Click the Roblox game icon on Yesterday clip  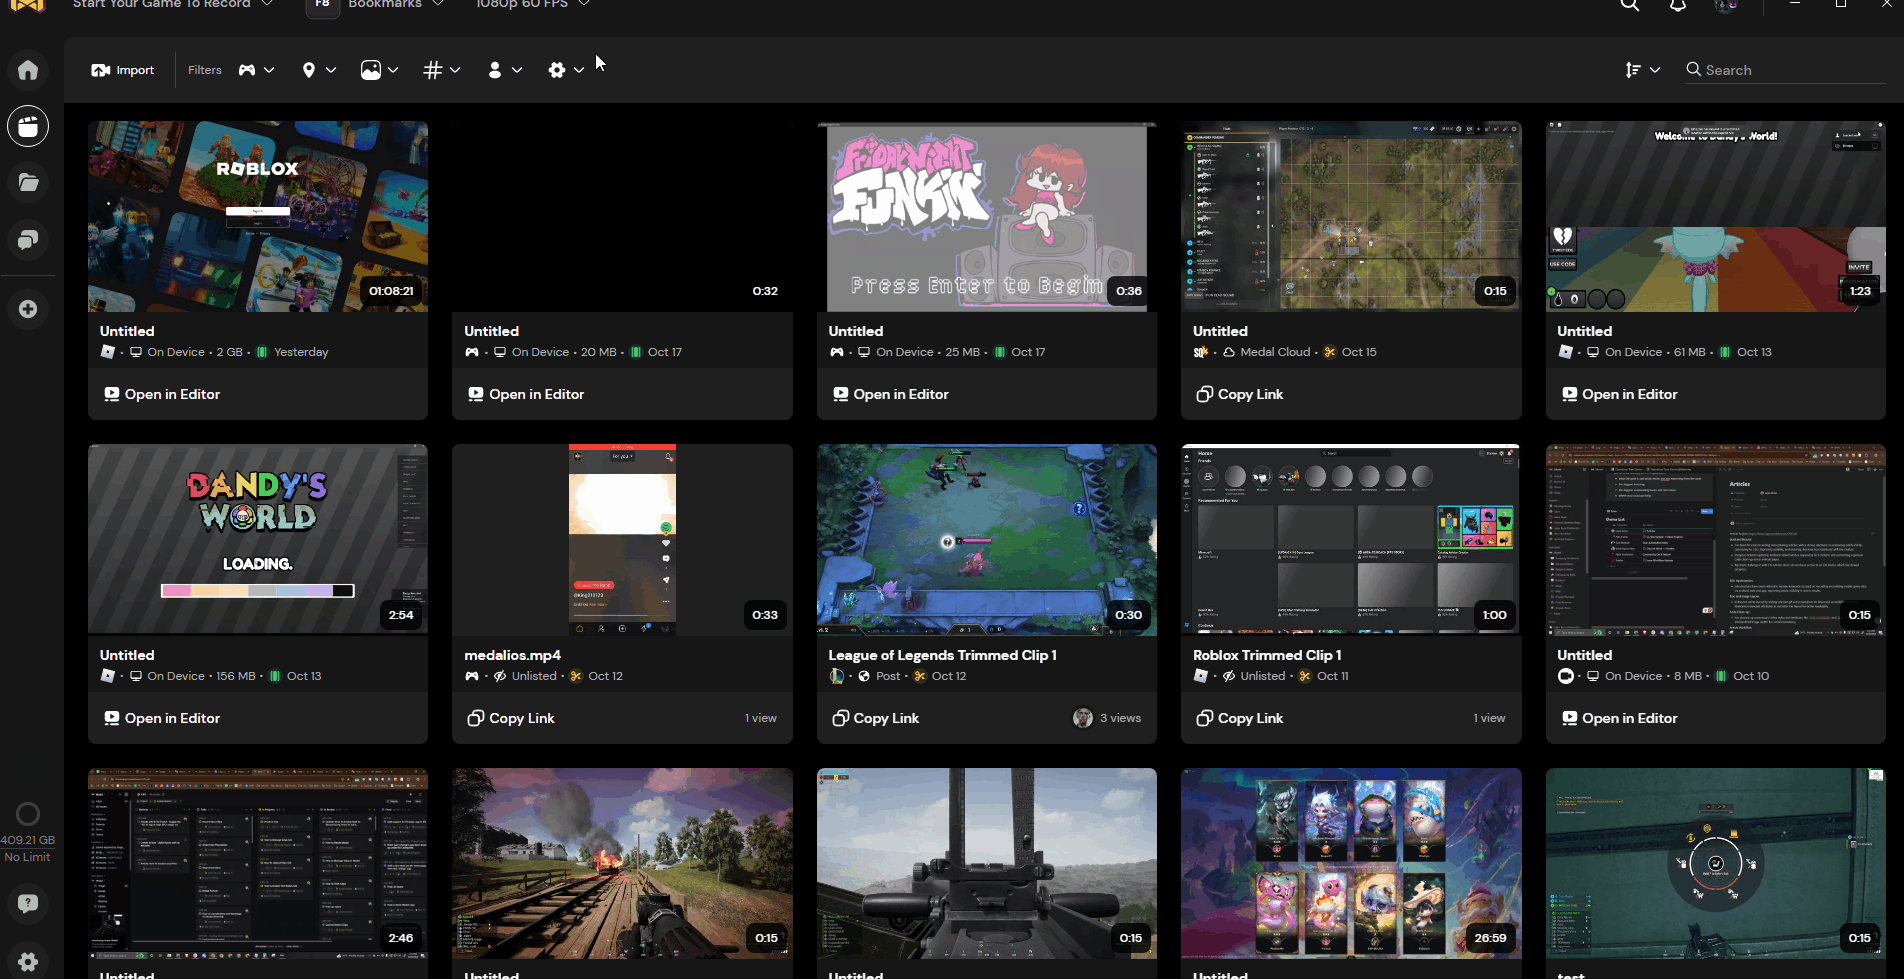pyautogui.click(x=108, y=352)
